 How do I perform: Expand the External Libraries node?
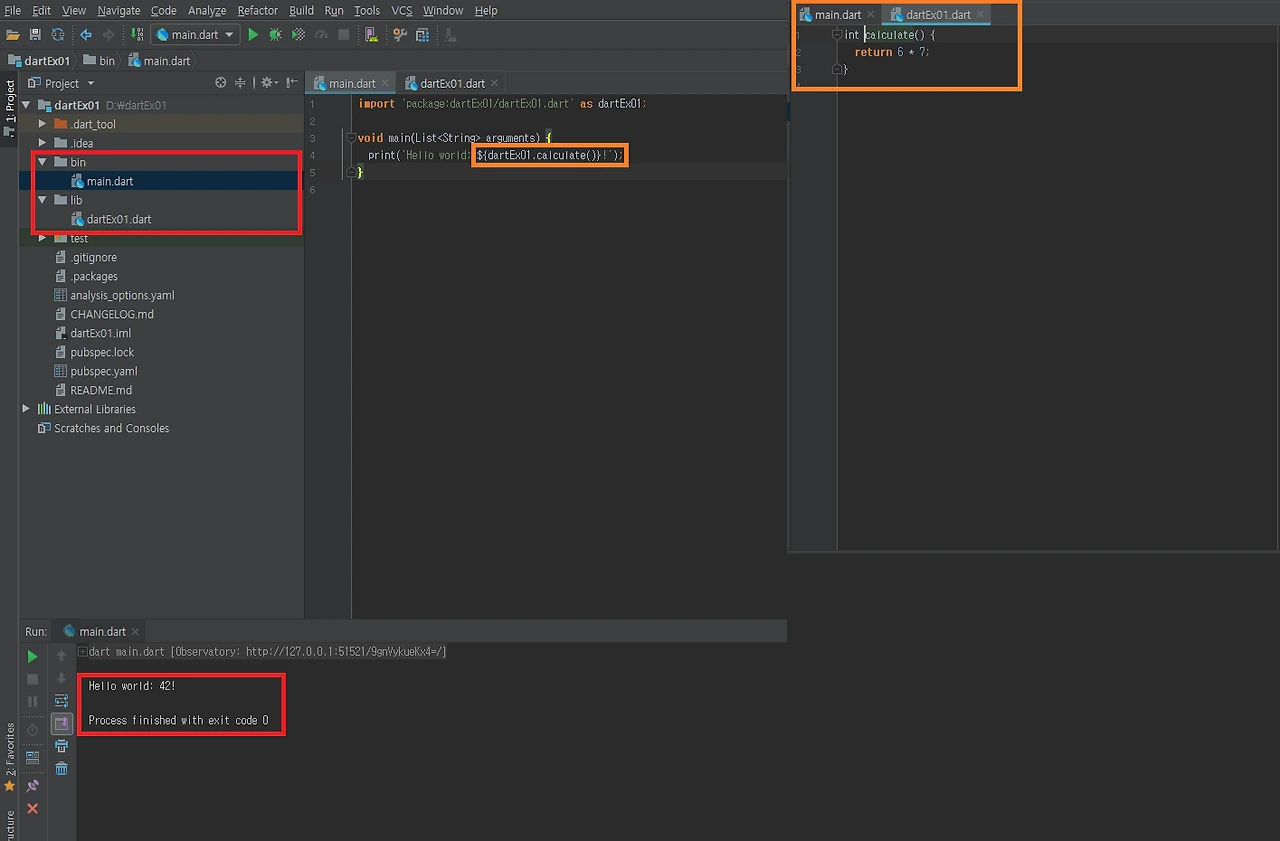tap(26, 409)
